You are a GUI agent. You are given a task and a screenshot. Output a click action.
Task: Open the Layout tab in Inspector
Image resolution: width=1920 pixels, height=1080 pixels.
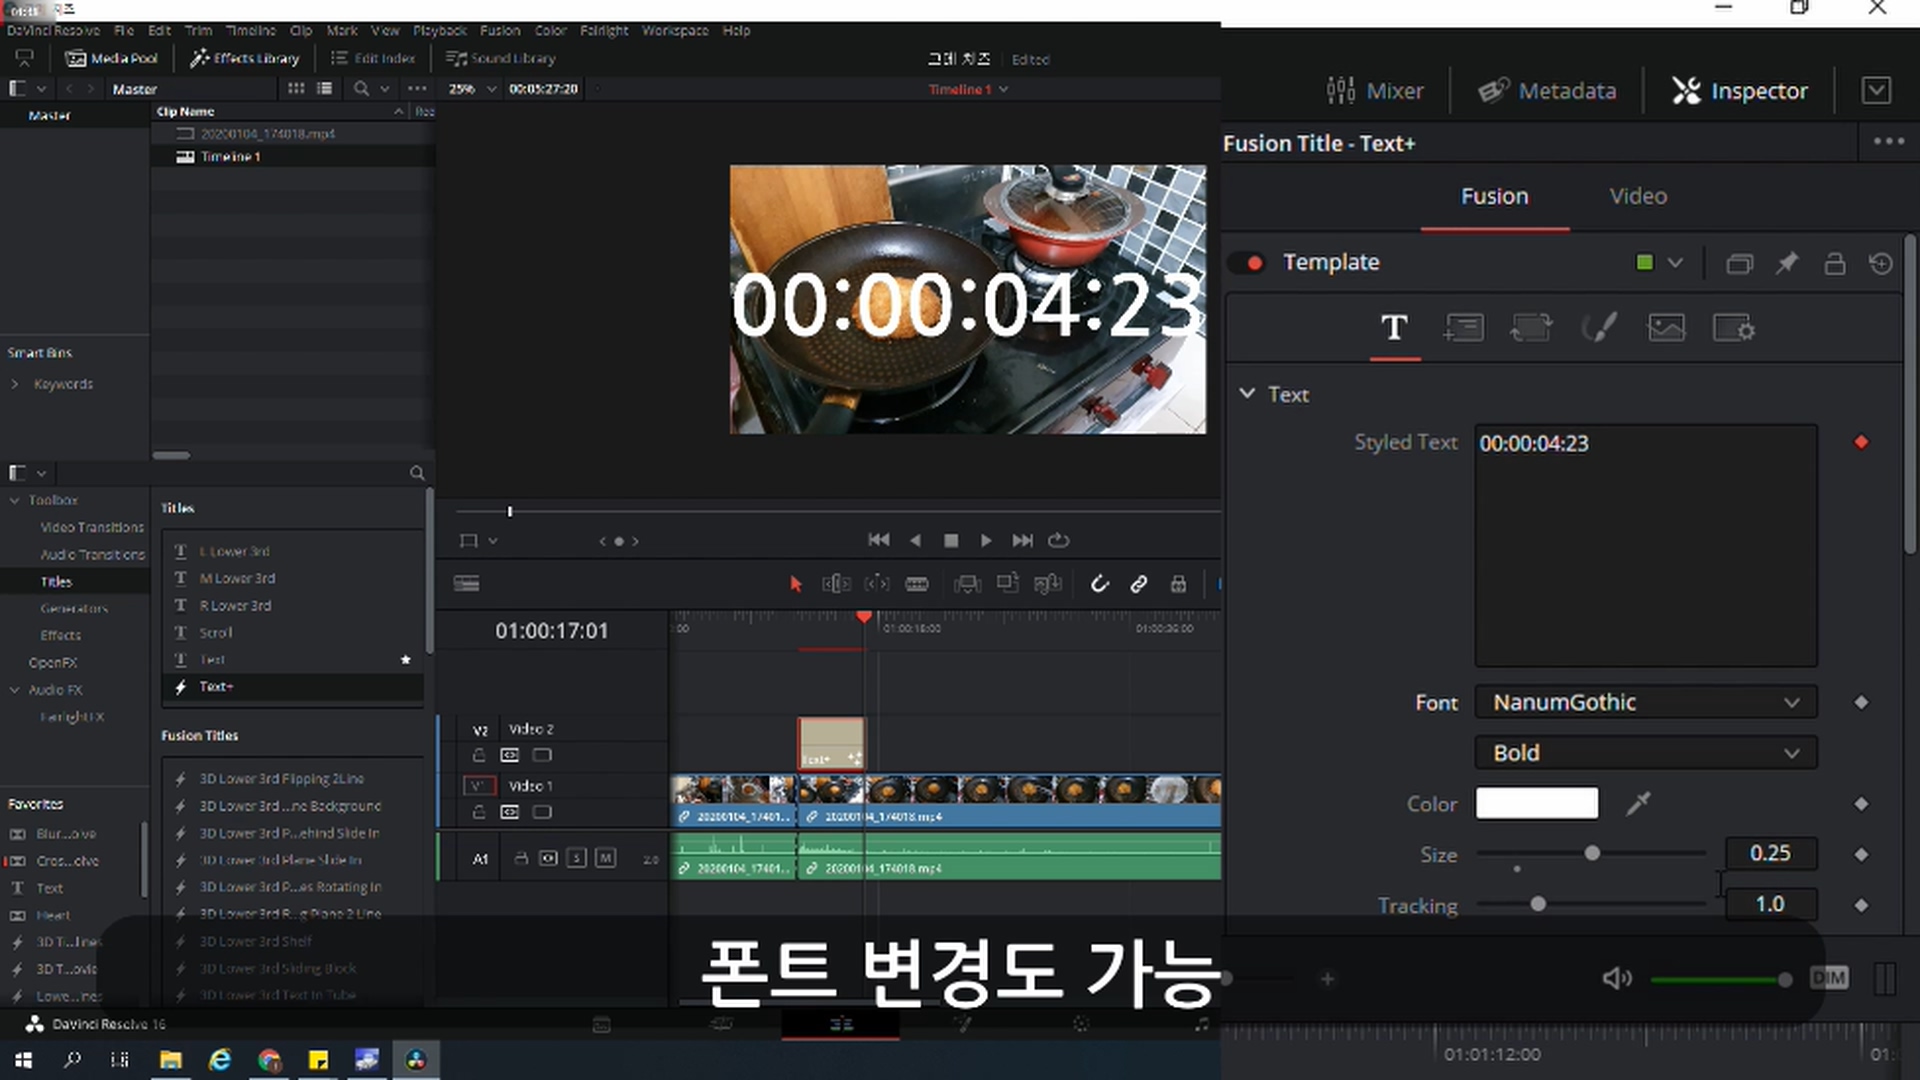click(1463, 328)
